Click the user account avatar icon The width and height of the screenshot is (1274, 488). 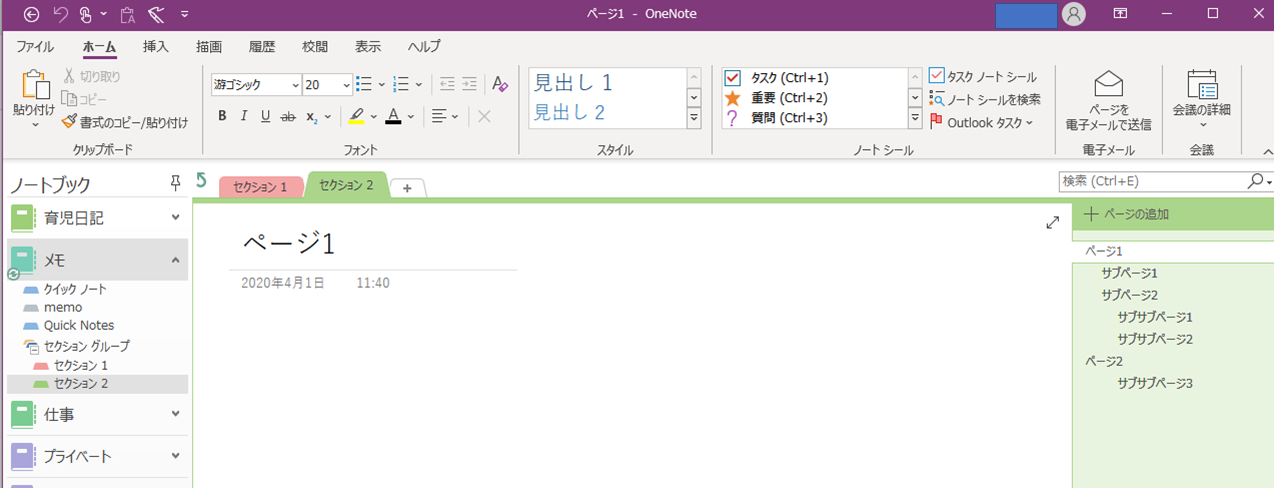tap(1074, 14)
